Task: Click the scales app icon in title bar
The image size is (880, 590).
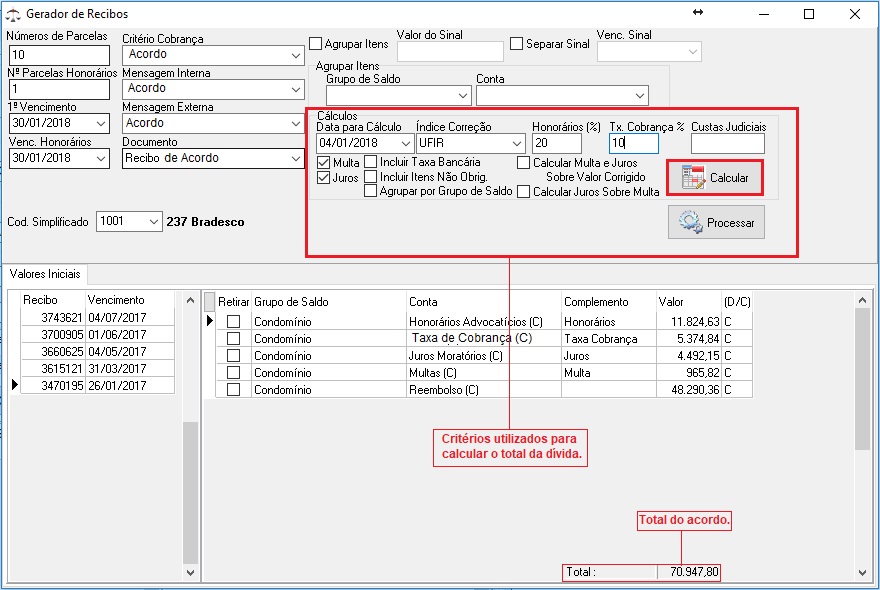Action: [12, 14]
